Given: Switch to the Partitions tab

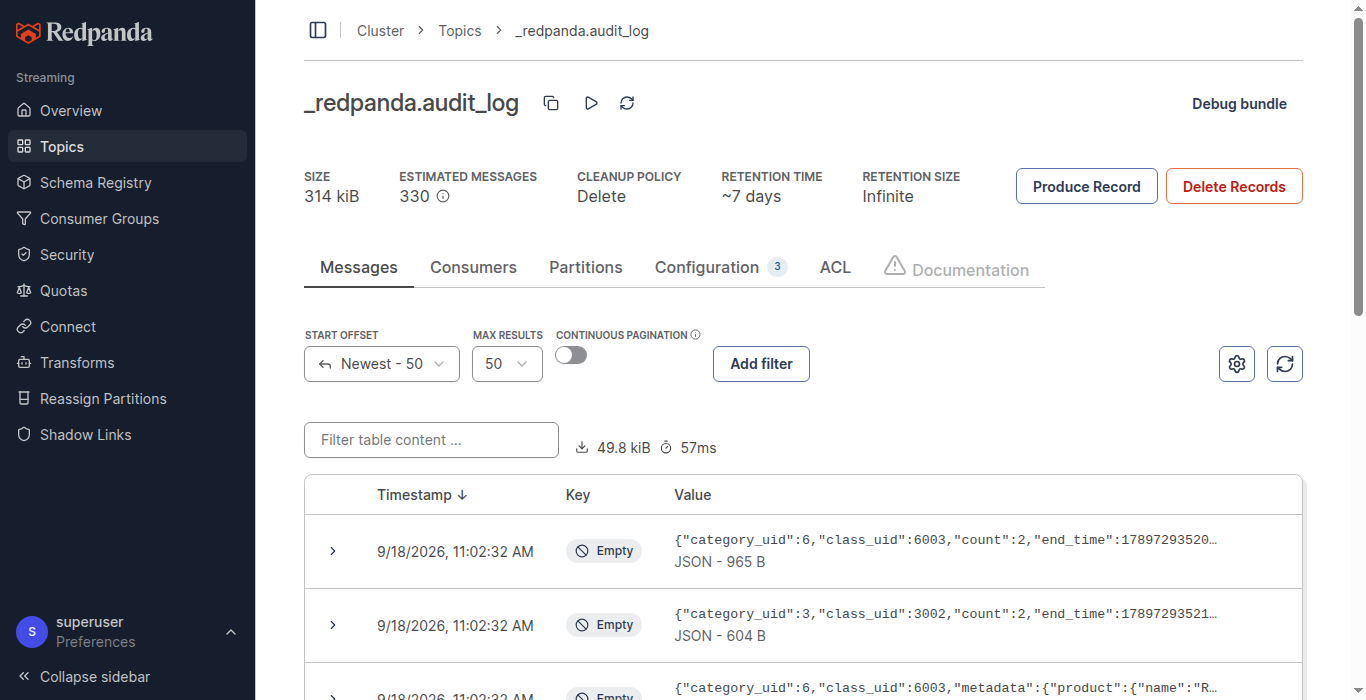Looking at the screenshot, I should [x=586, y=268].
